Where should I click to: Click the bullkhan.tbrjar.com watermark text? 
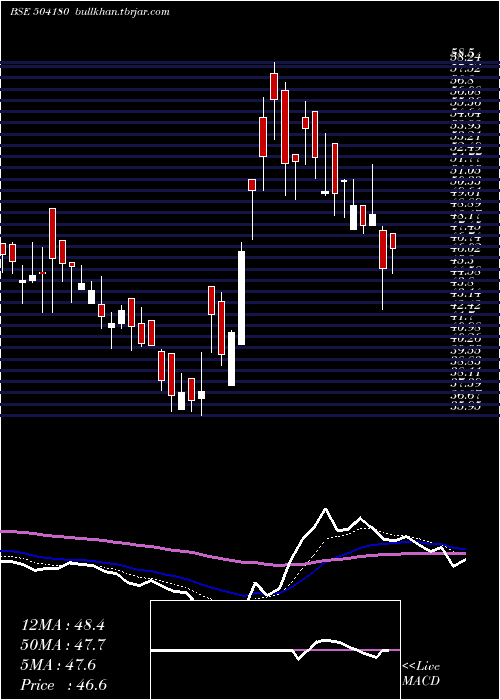click(121, 12)
